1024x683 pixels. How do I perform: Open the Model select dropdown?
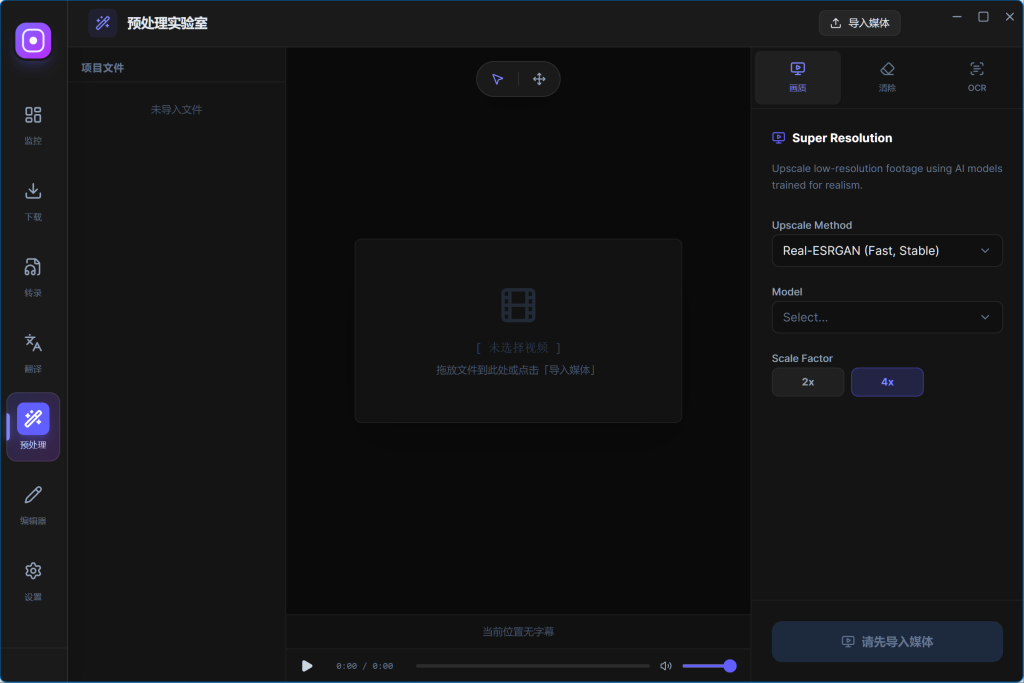point(887,317)
